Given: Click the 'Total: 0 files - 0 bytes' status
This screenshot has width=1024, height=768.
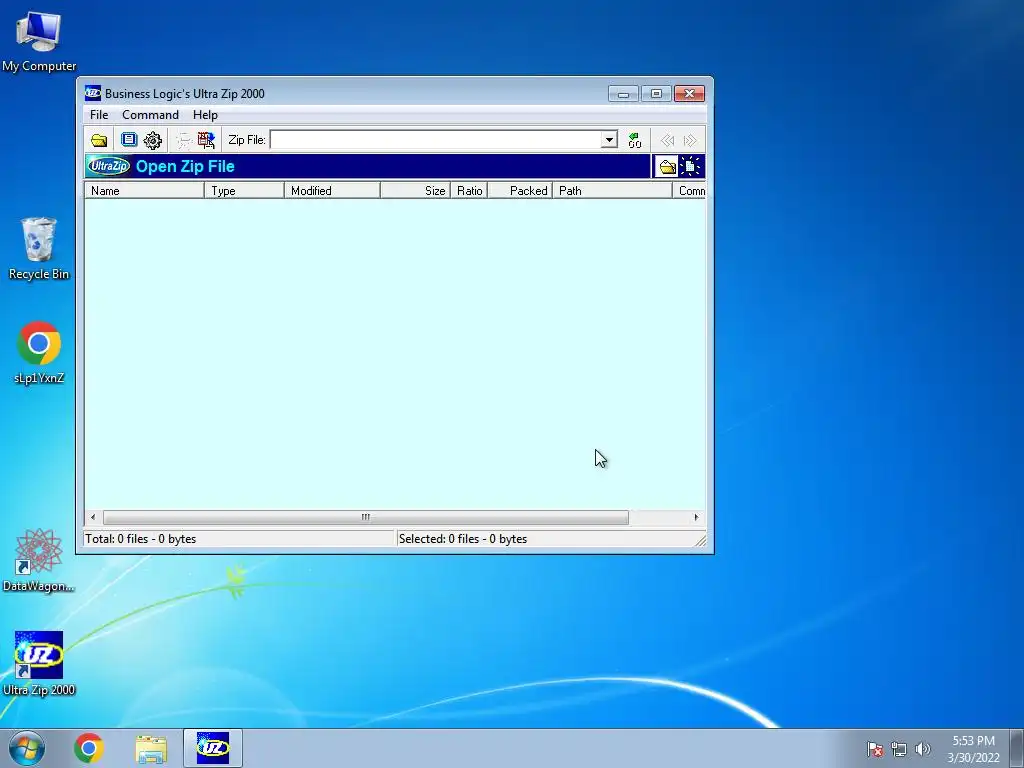Looking at the screenshot, I should tap(140, 539).
